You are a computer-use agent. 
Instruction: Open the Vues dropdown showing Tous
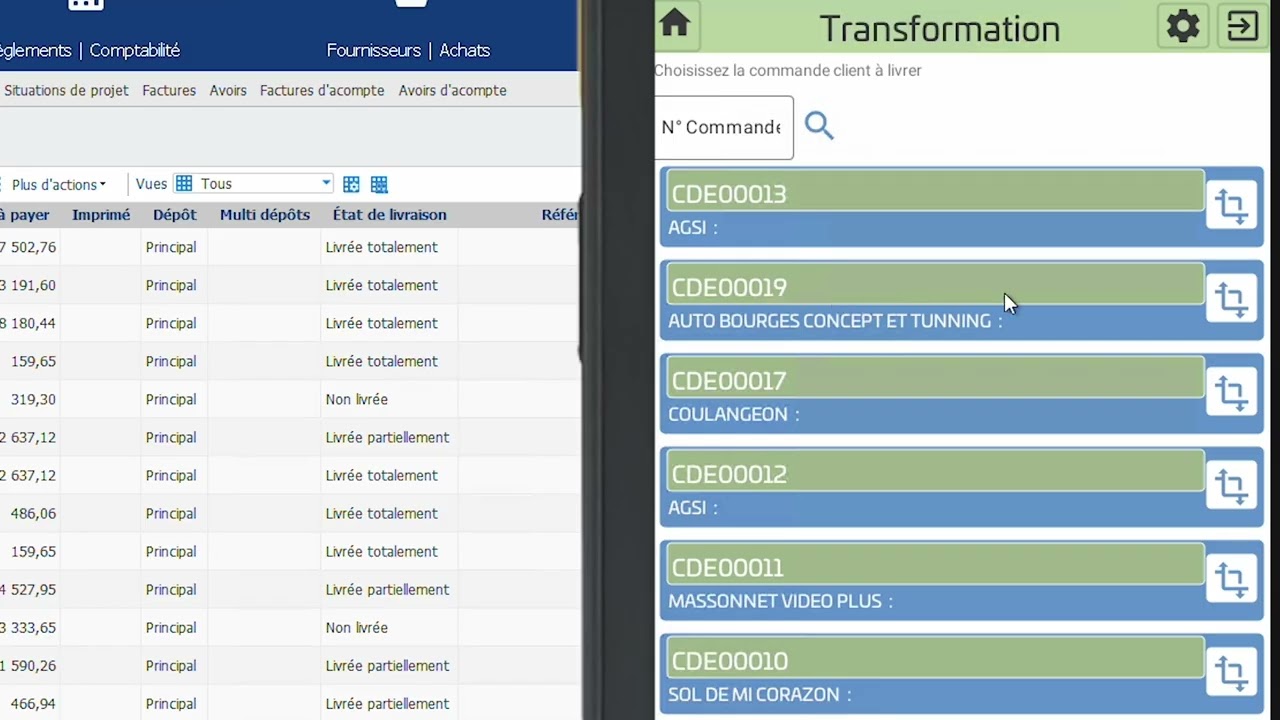[x=253, y=184]
